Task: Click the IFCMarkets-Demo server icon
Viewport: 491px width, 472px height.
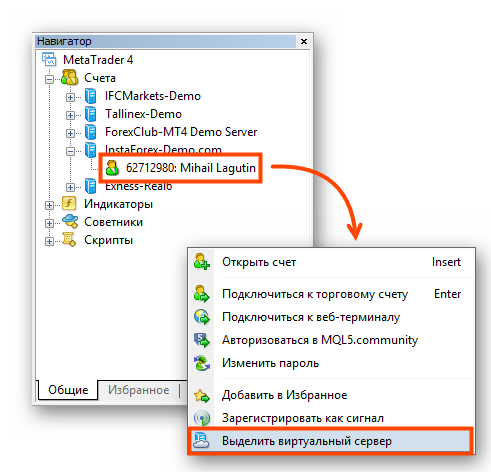Action: point(90,96)
